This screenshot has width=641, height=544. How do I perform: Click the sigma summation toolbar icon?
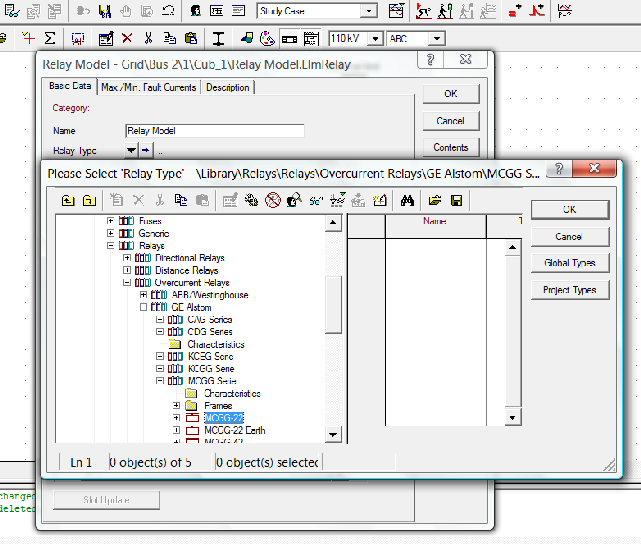(x=49, y=39)
